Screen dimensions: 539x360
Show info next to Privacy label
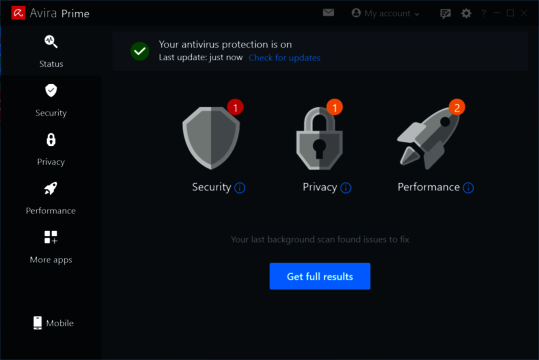[x=345, y=188]
